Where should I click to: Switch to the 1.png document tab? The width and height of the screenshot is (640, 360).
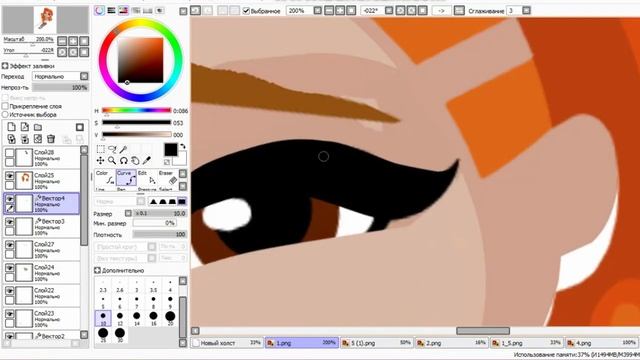302,343
